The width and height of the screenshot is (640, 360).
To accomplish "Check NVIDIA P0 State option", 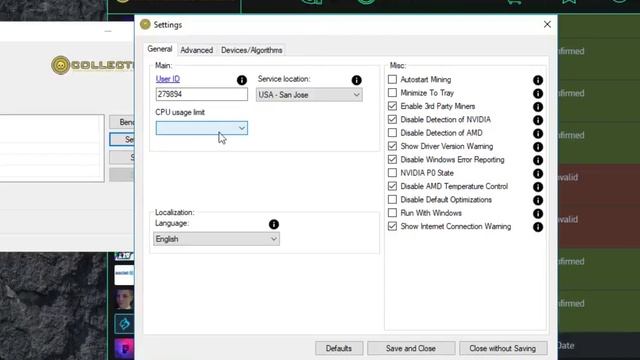I will click(x=392, y=173).
